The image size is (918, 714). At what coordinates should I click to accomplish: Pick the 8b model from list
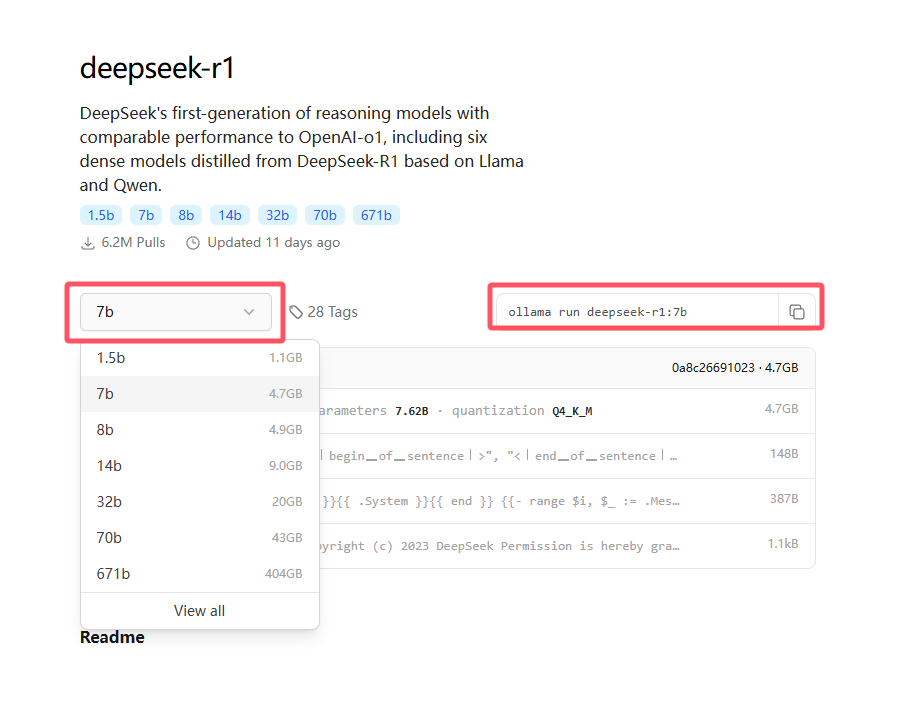pos(200,430)
